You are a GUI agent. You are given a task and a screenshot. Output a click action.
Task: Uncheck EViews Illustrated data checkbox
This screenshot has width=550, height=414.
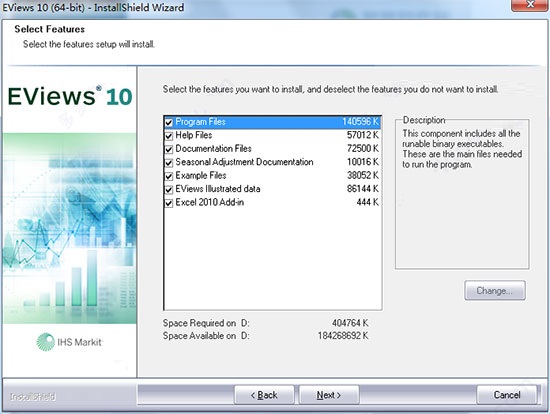point(169,189)
